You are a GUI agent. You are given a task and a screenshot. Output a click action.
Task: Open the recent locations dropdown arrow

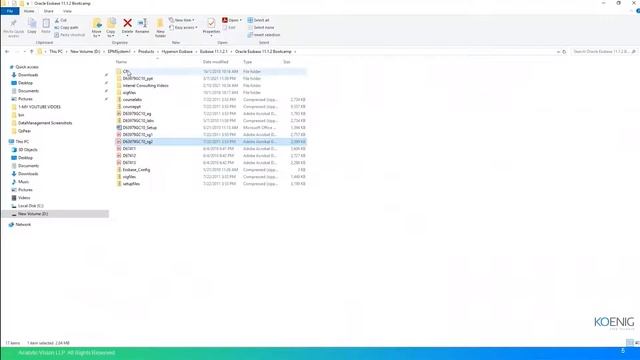pos(24,52)
